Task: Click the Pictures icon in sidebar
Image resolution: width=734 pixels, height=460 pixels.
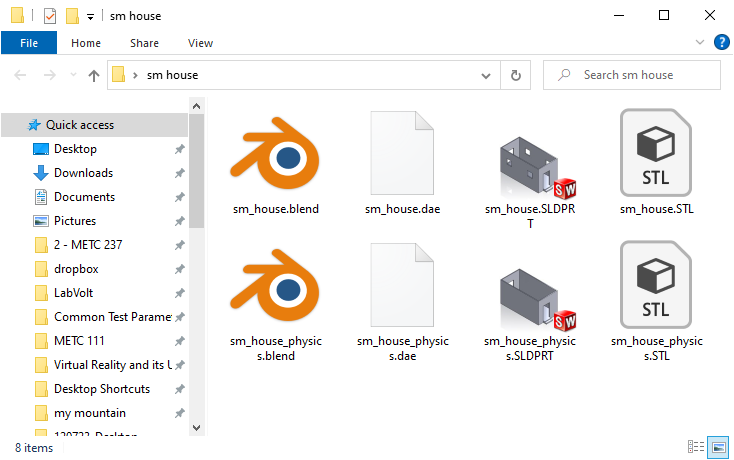Action: [41, 221]
